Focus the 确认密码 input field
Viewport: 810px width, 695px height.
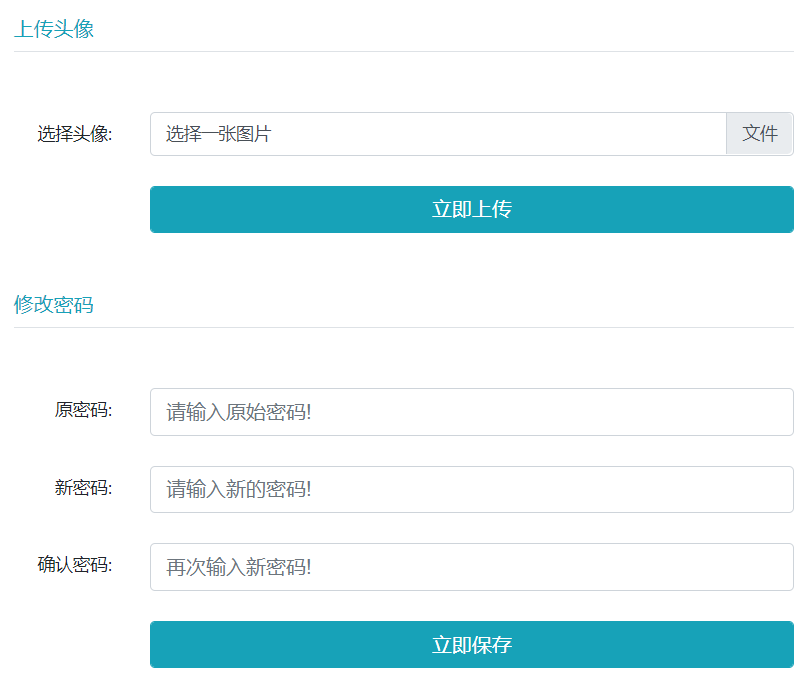[x=471, y=567]
